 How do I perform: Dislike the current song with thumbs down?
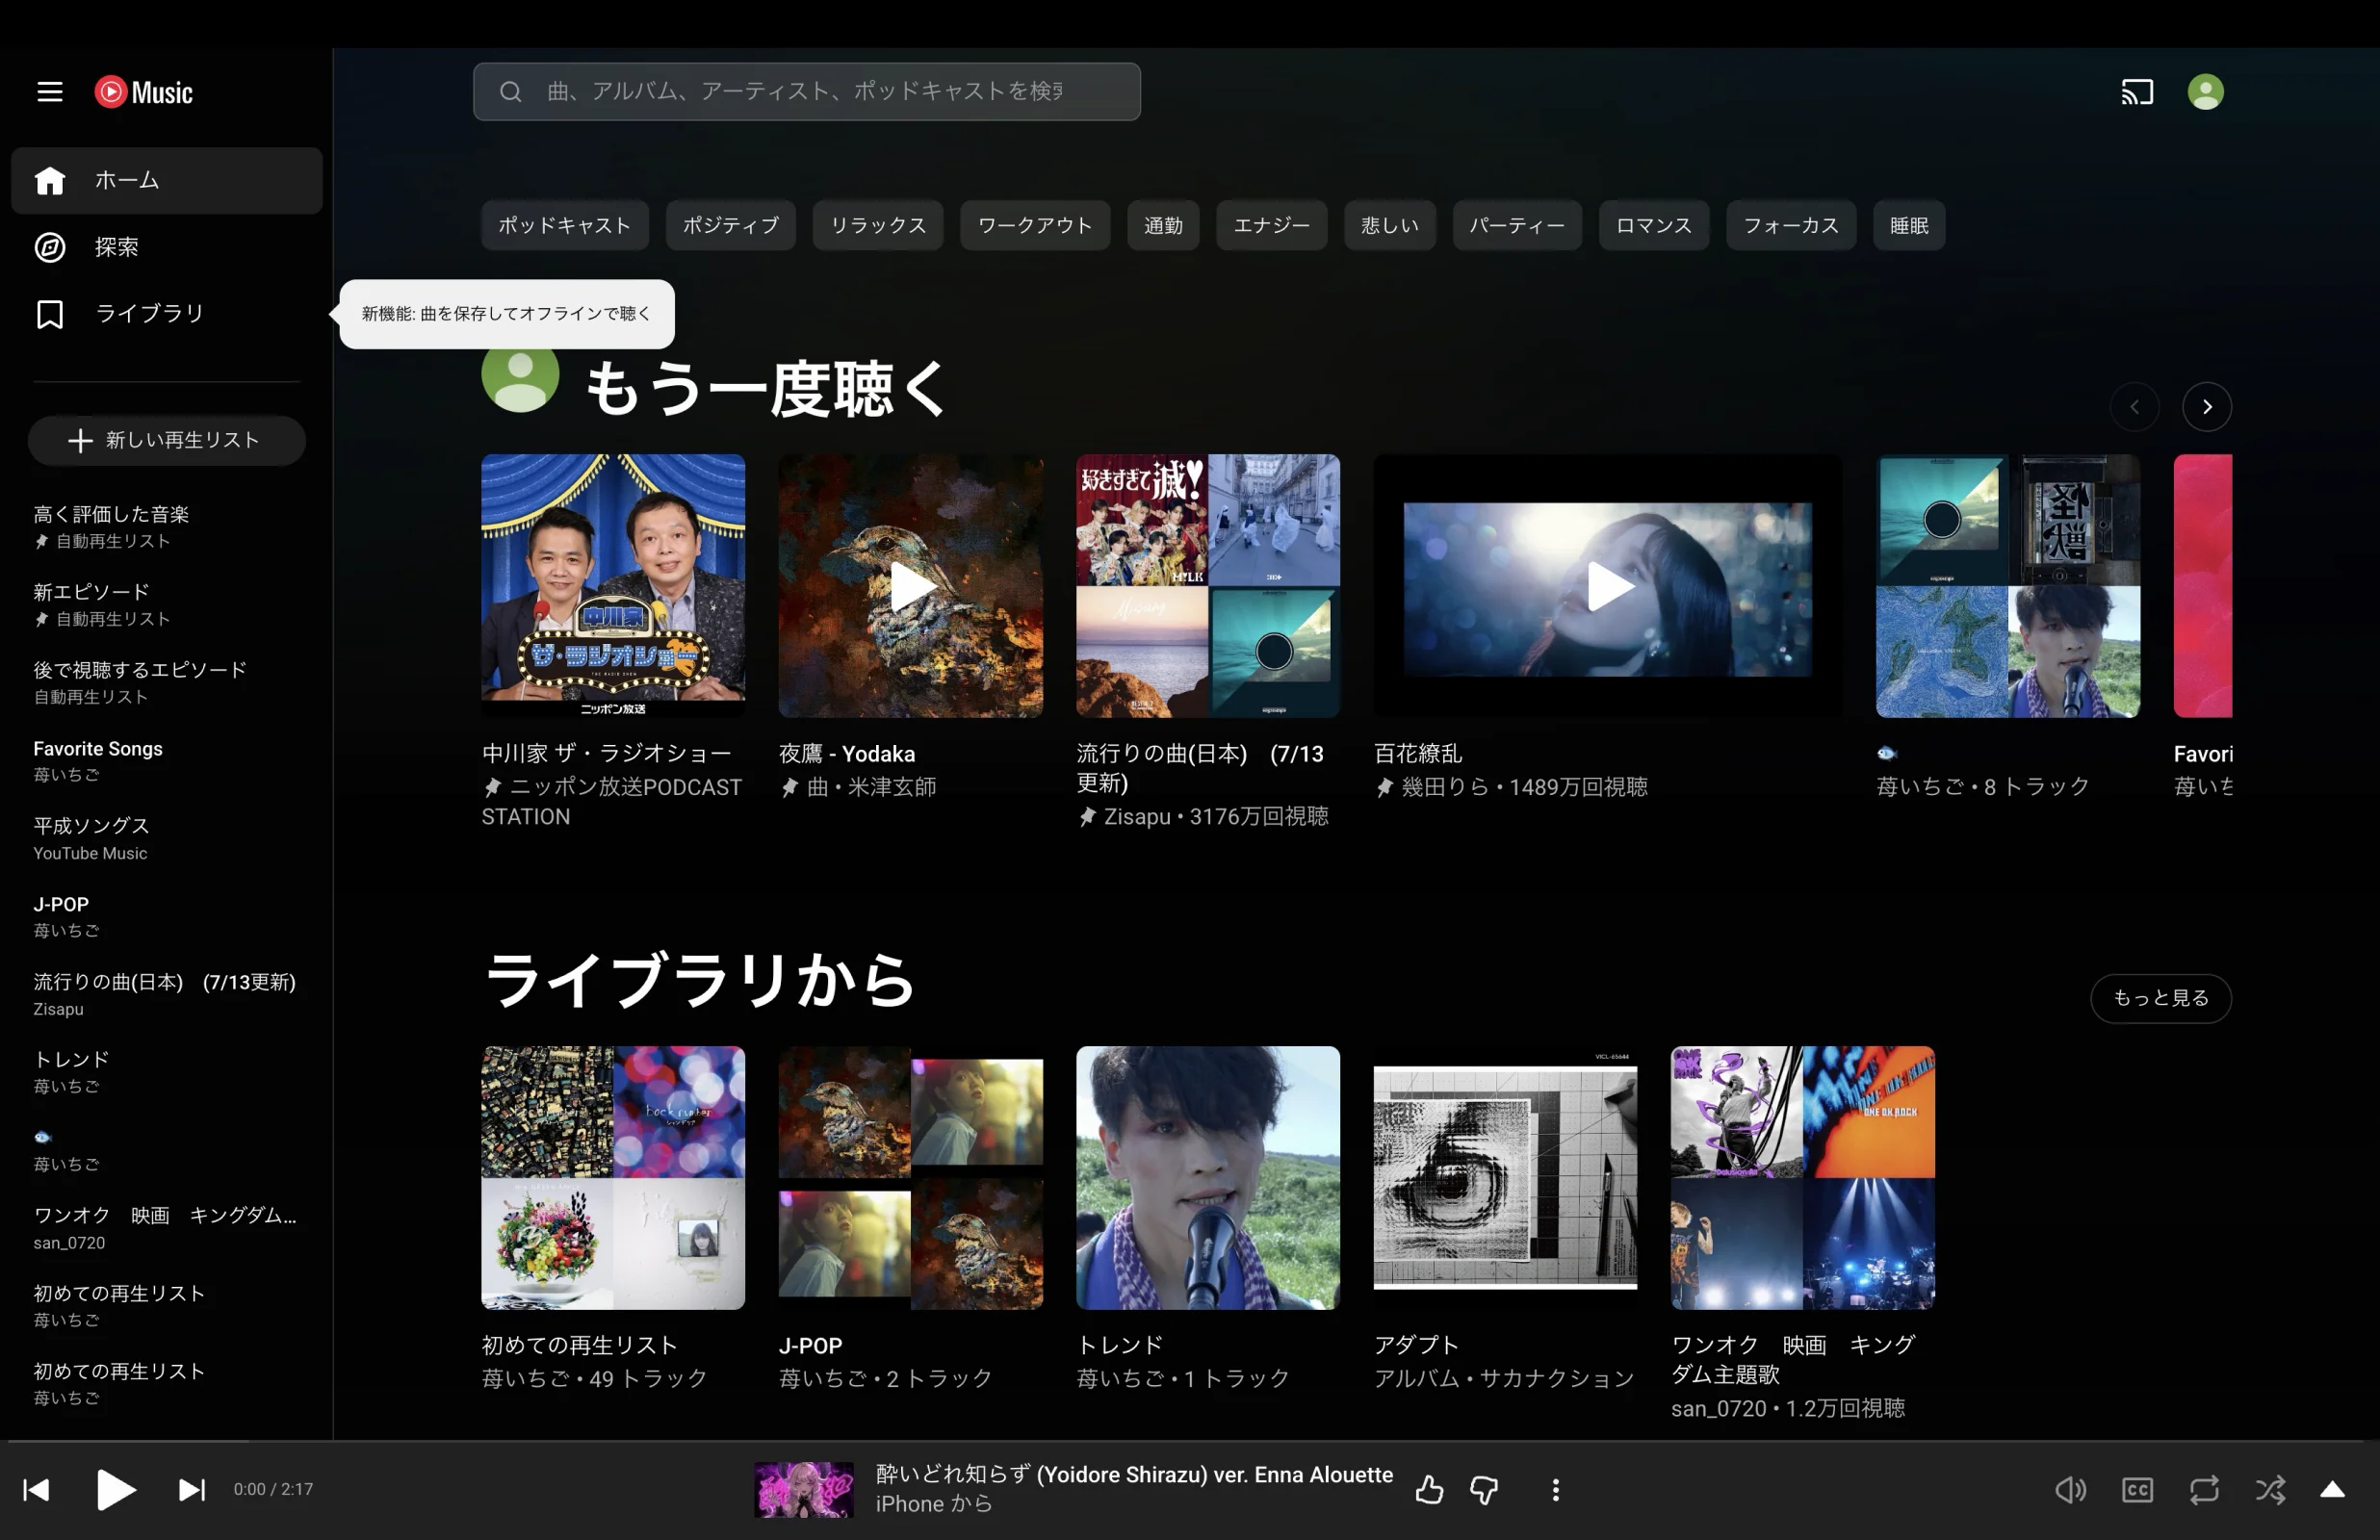pyautogui.click(x=1484, y=1490)
